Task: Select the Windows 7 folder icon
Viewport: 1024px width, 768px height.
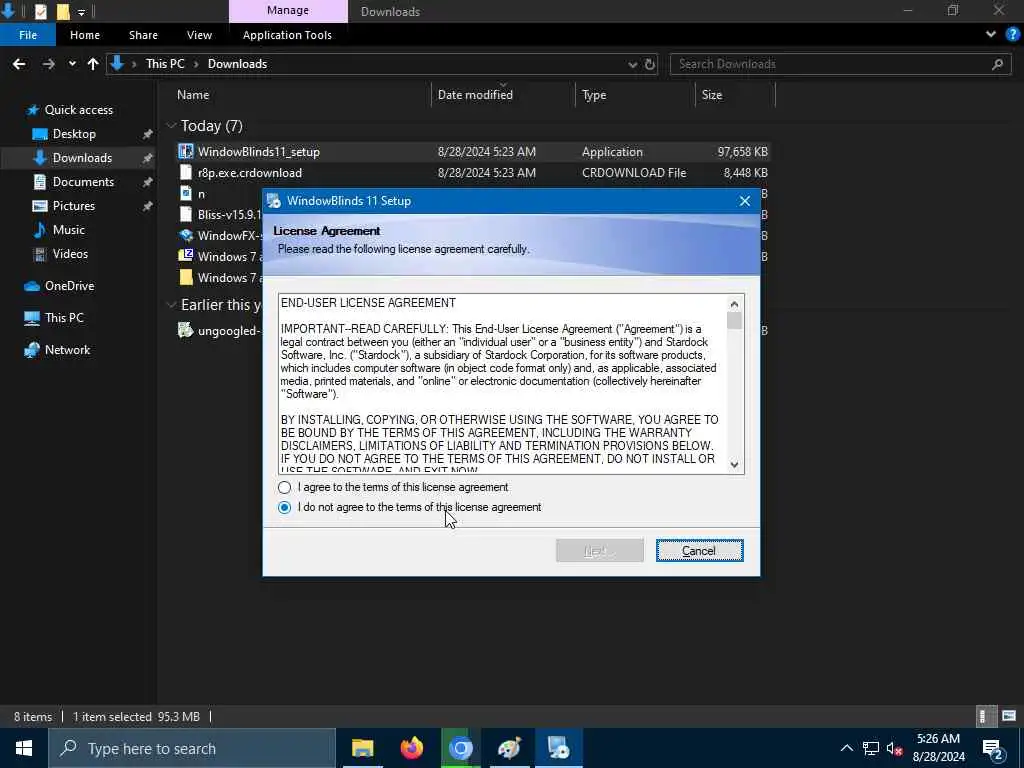Action: click(x=186, y=277)
